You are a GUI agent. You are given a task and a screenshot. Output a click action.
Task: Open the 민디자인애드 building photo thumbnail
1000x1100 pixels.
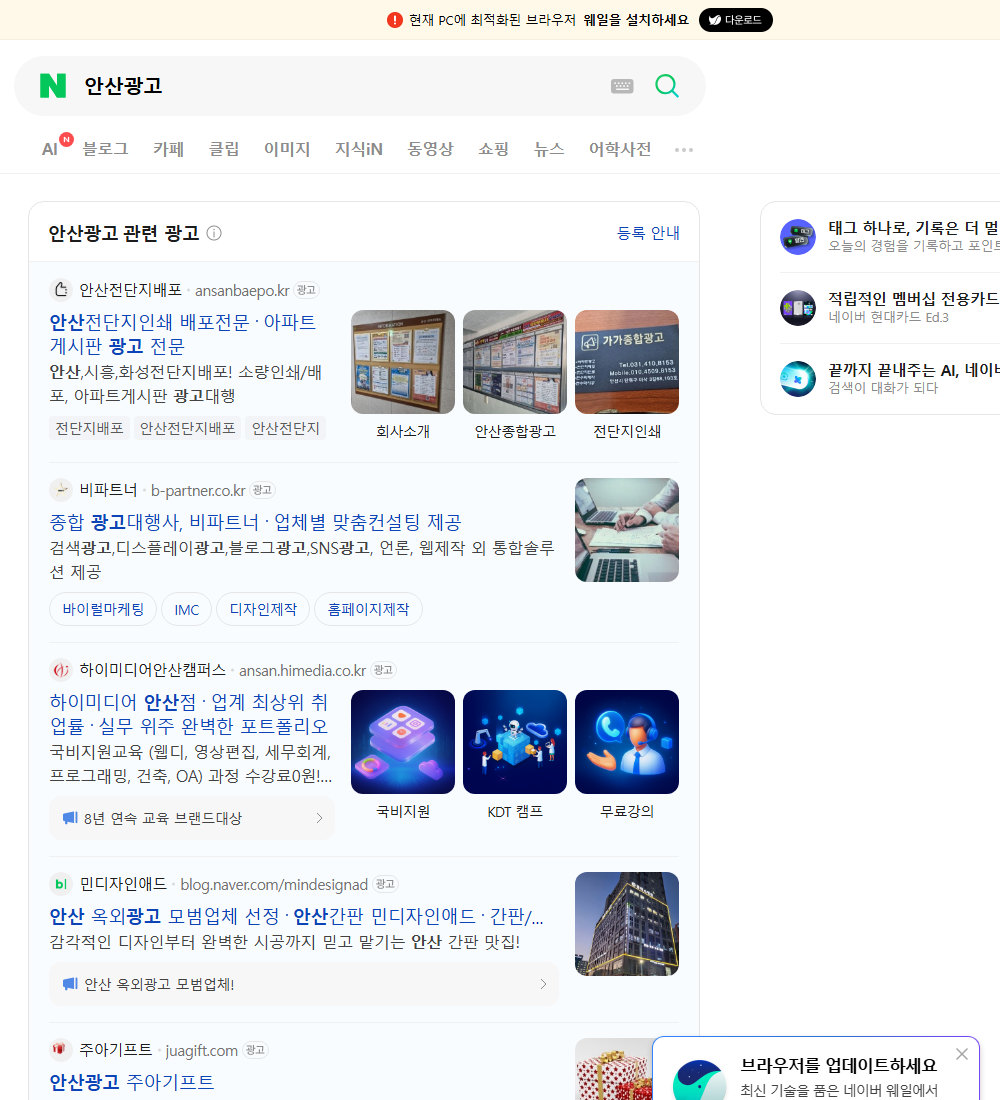click(x=627, y=924)
